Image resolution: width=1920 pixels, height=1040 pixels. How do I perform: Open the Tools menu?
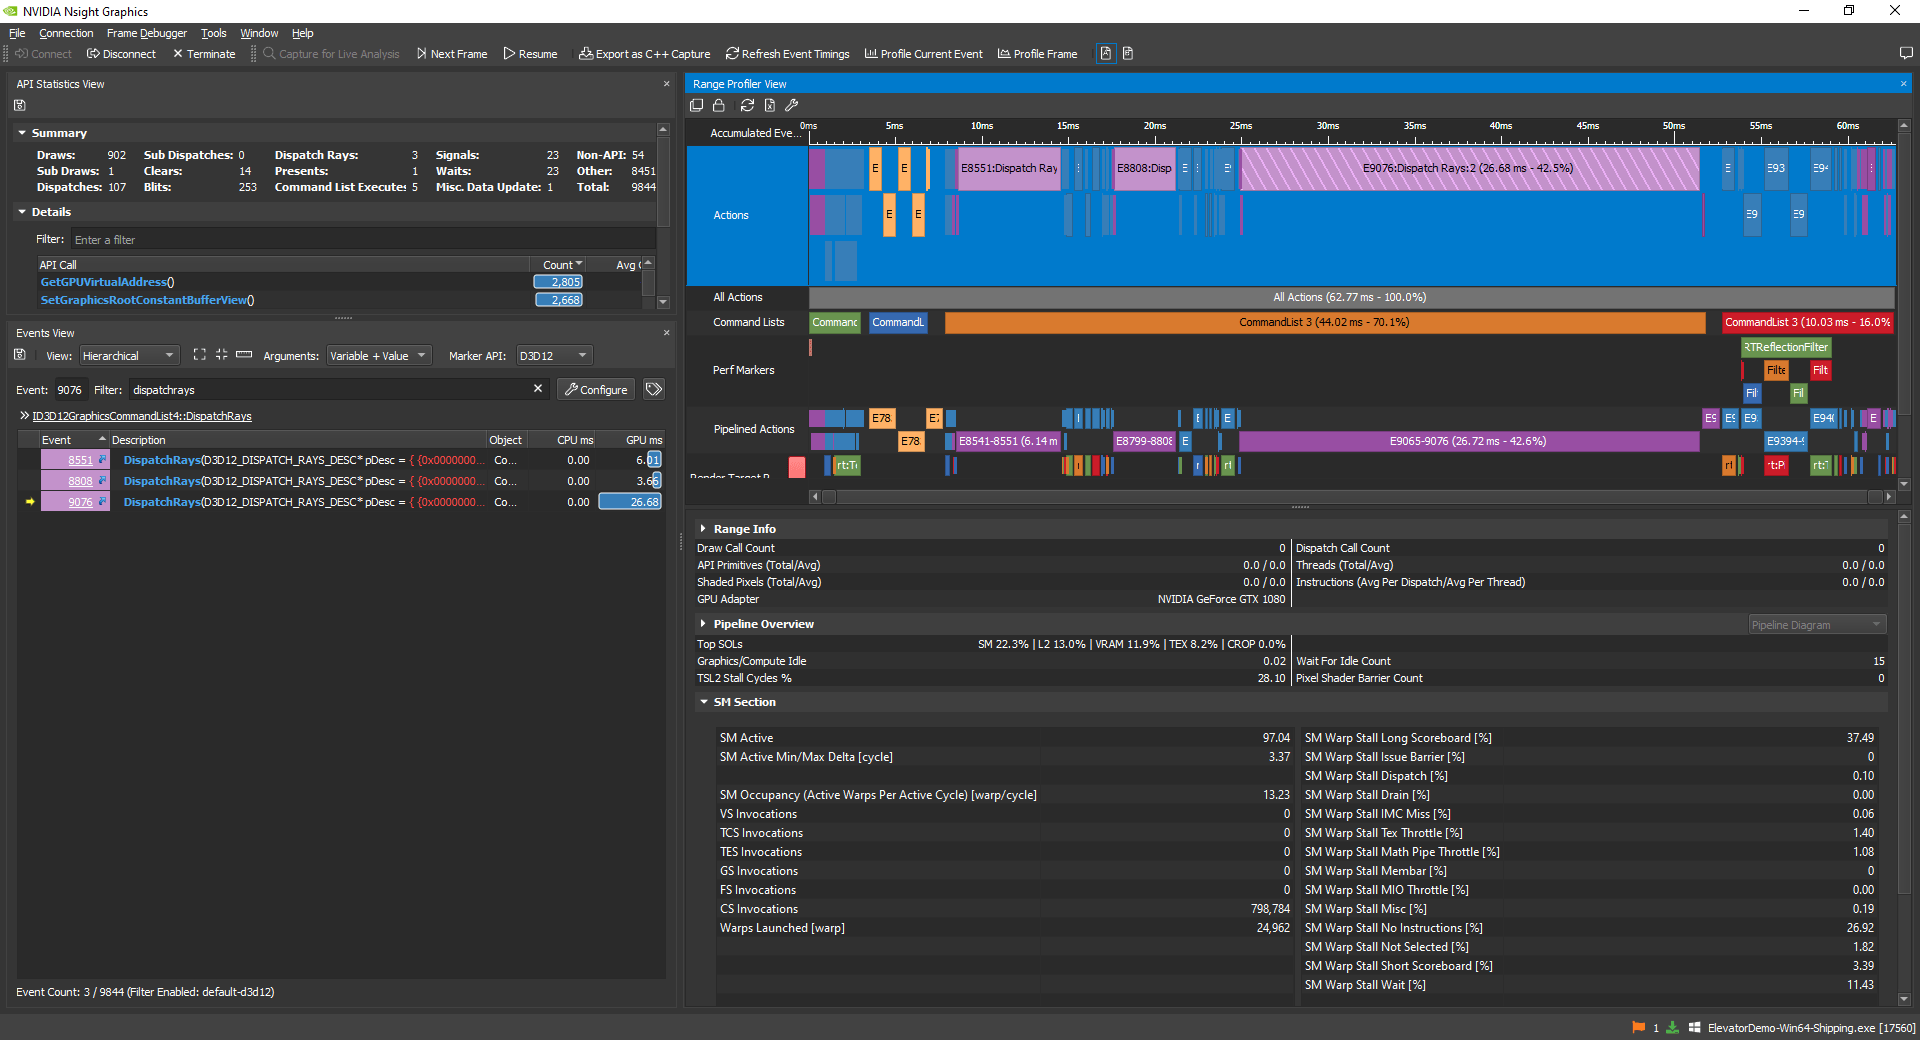click(x=214, y=33)
